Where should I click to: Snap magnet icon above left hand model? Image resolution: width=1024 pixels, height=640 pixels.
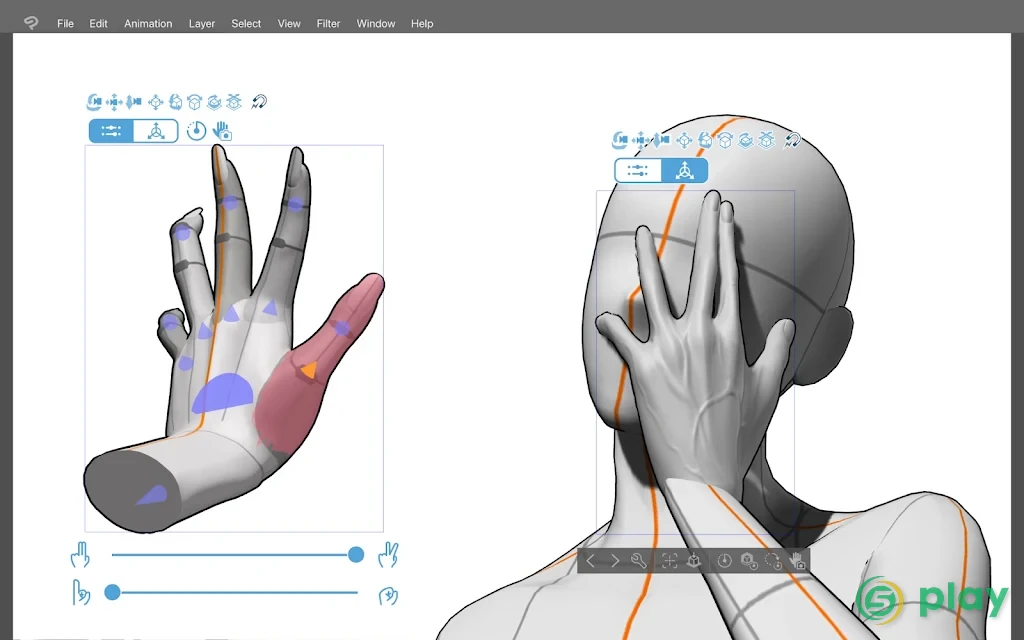[x=259, y=102]
